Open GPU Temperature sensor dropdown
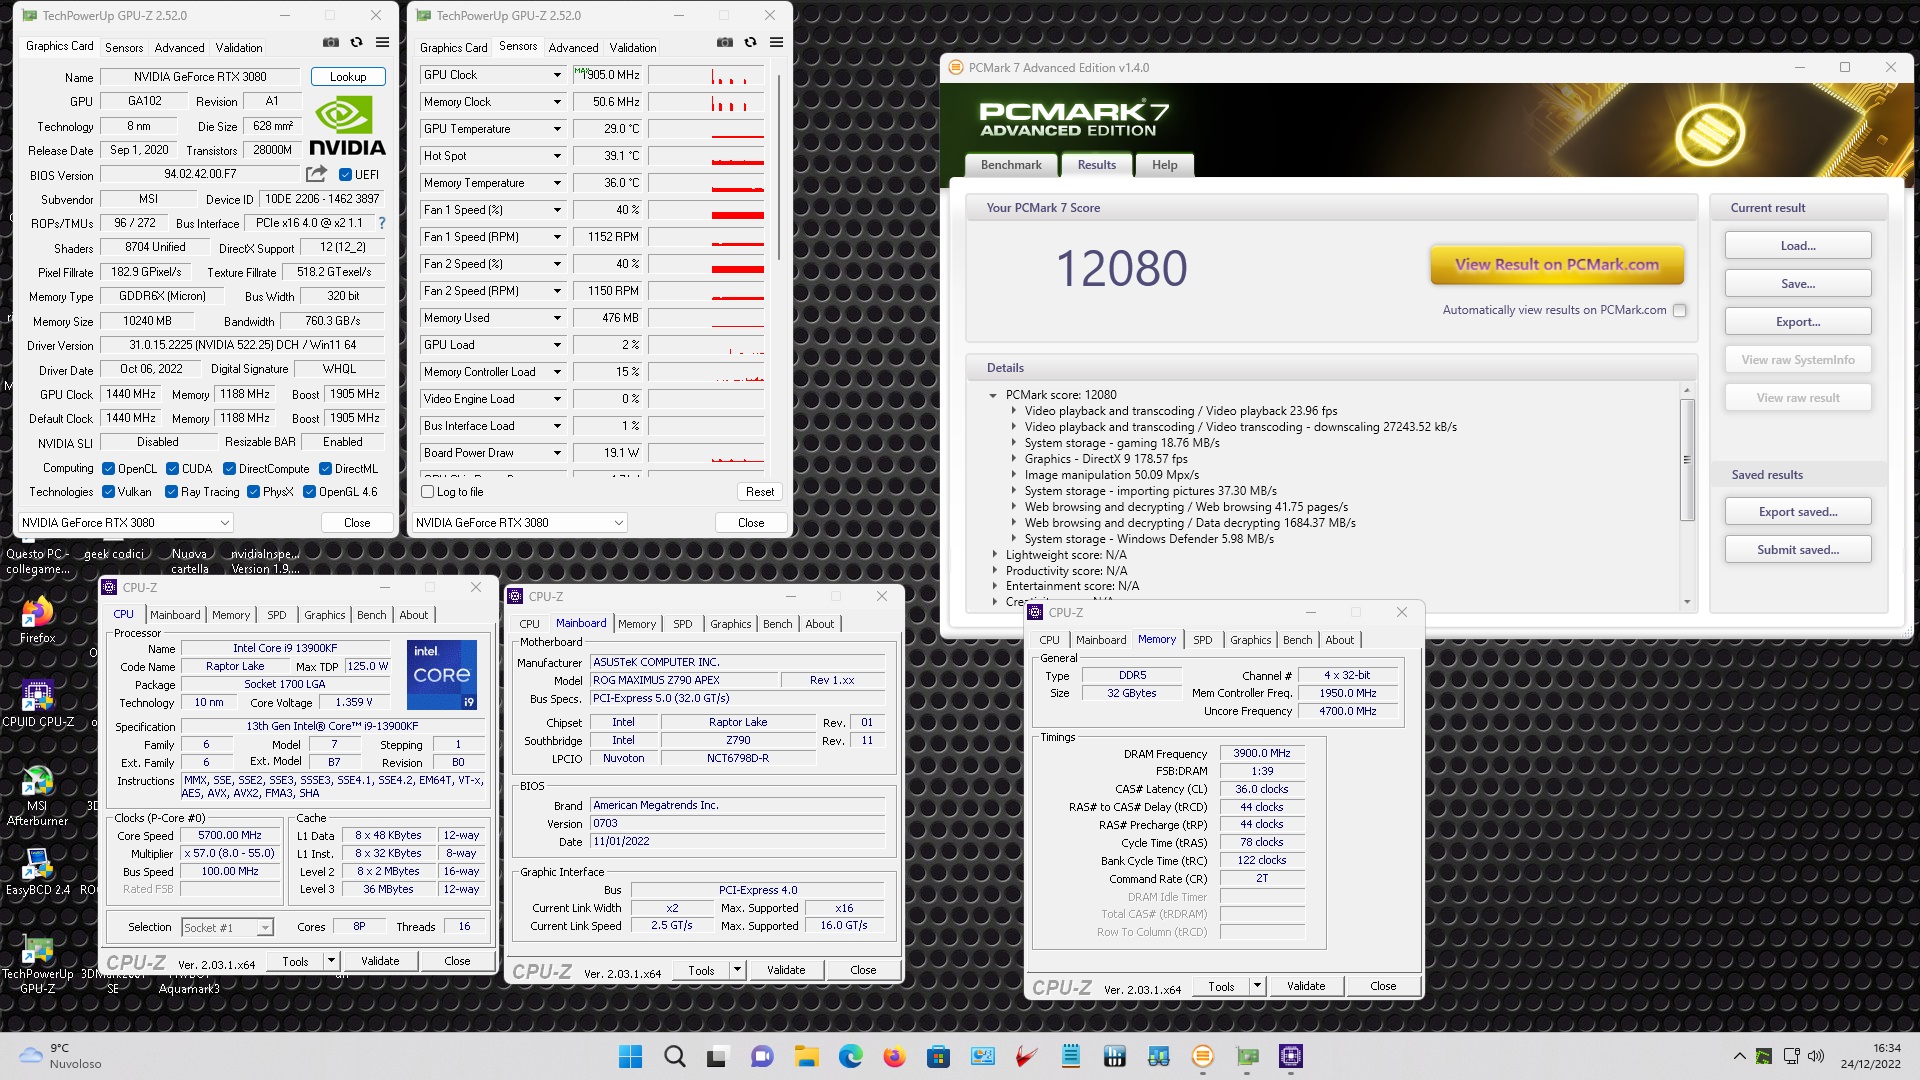The width and height of the screenshot is (1920, 1080). point(557,129)
